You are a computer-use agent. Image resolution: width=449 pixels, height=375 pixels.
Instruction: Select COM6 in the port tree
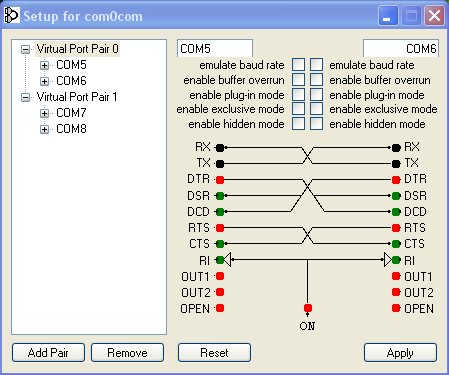[x=71, y=81]
